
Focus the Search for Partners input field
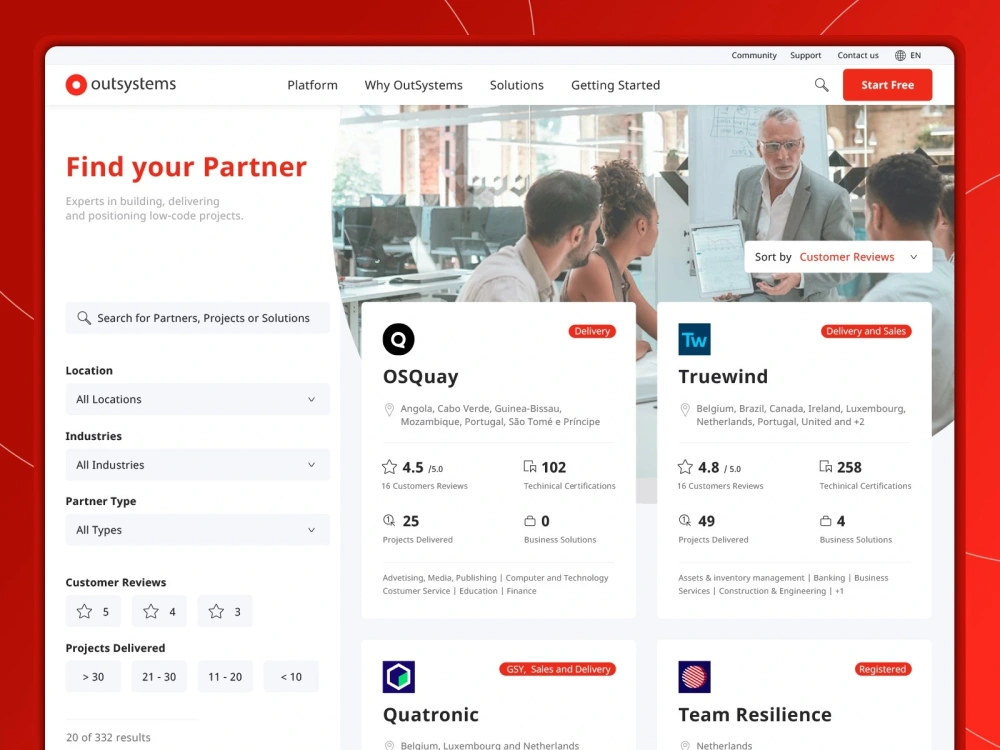[198, 318]
